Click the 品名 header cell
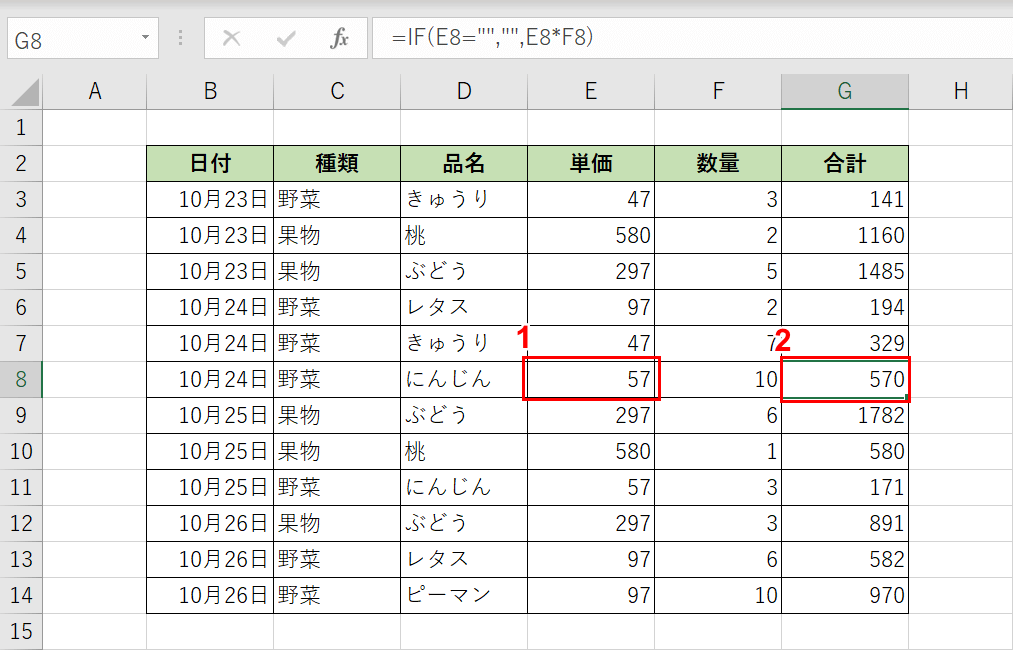The image size is (1013, 650). [x=463, y=162]
